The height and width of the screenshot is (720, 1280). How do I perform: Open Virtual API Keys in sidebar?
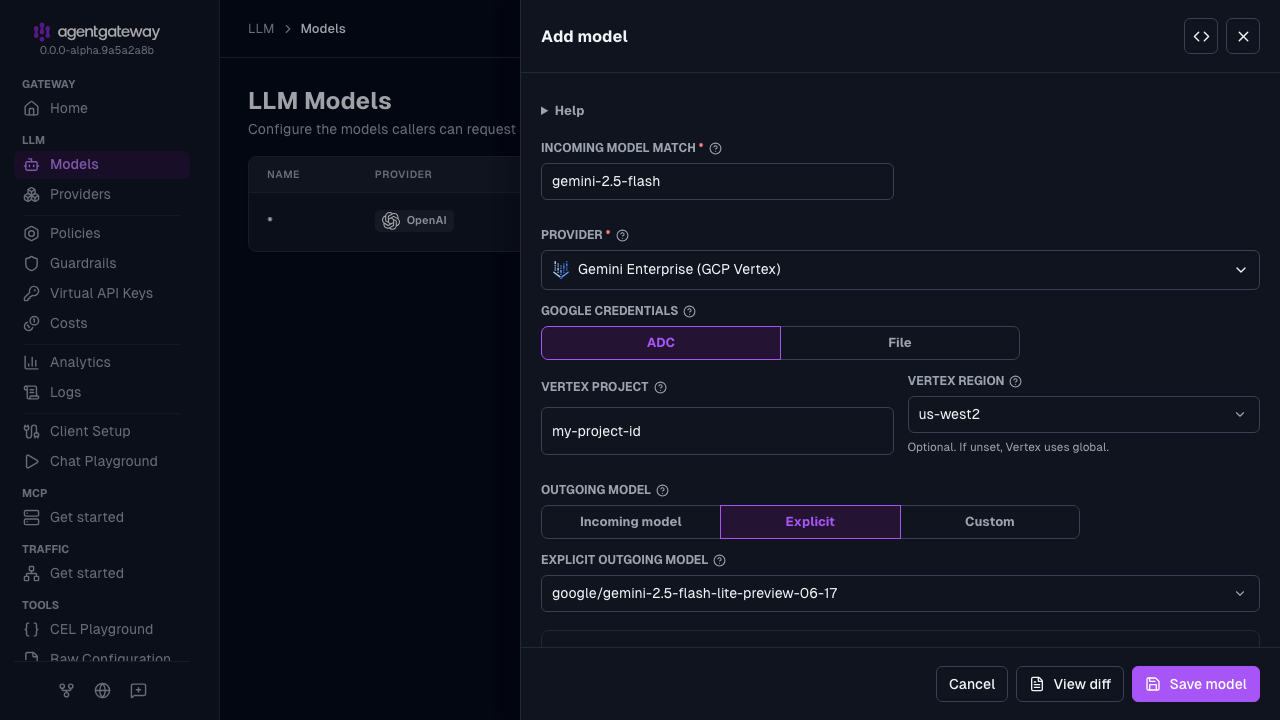tap(102, 293)
